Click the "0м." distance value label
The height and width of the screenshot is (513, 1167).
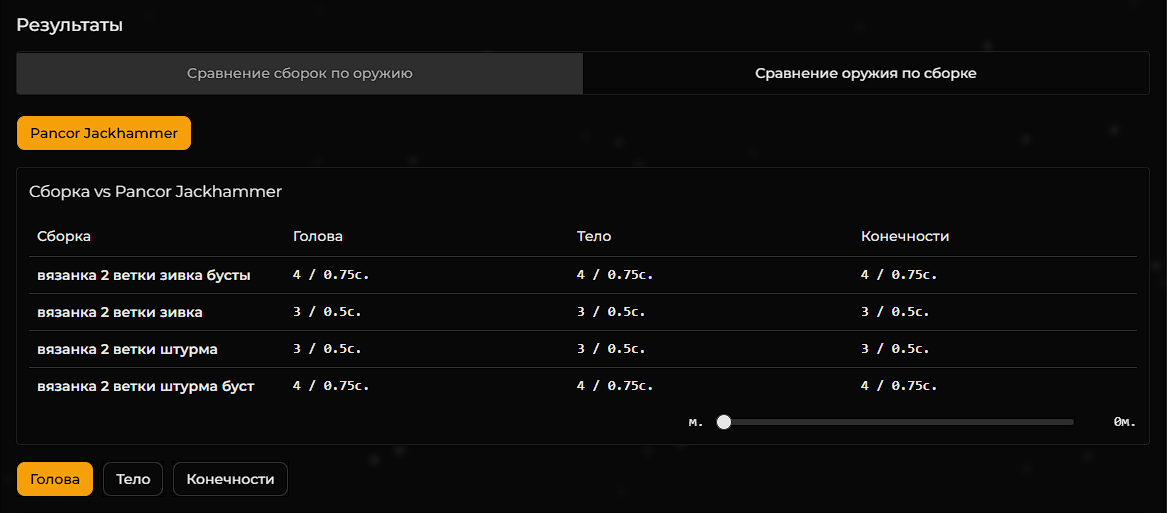click(x=1125, y=422)
